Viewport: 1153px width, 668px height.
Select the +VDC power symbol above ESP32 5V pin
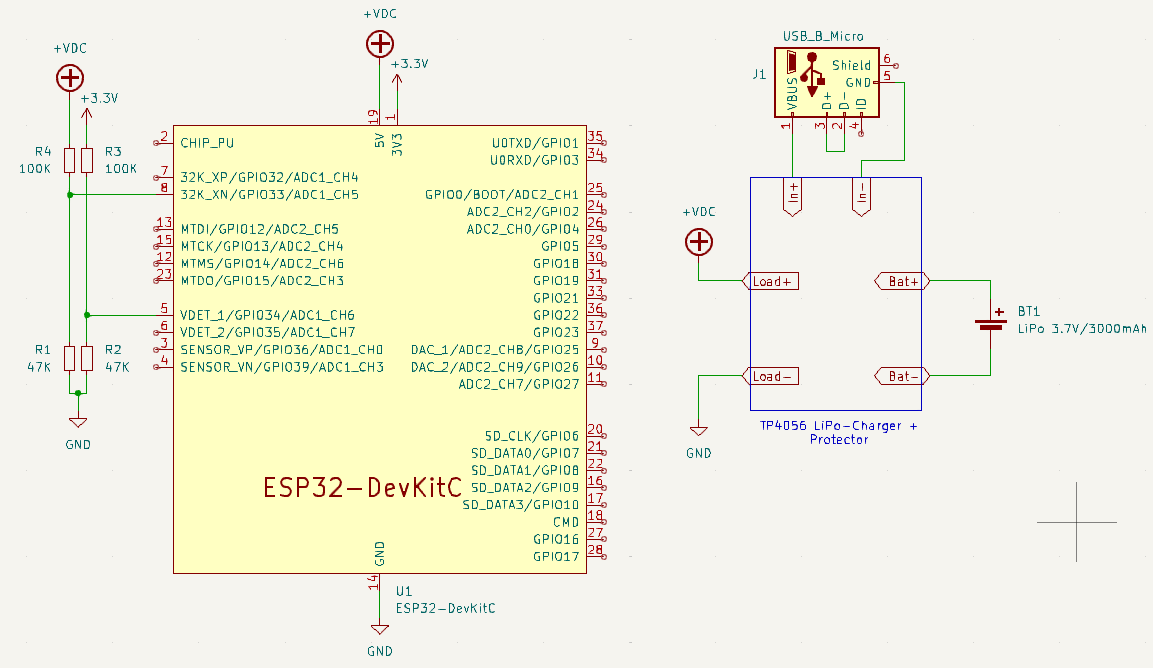tap(379, 44)
